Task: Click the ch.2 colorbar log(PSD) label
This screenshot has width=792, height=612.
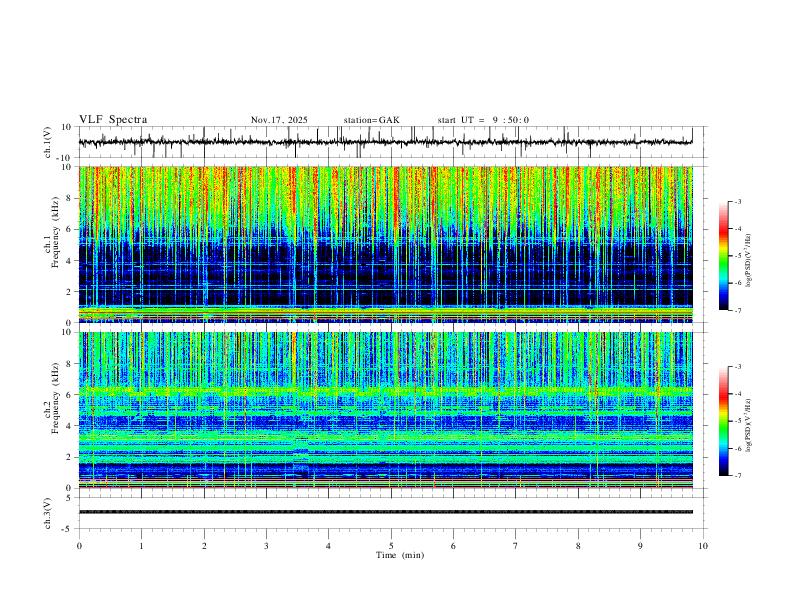Action: (x=749, y=425)
